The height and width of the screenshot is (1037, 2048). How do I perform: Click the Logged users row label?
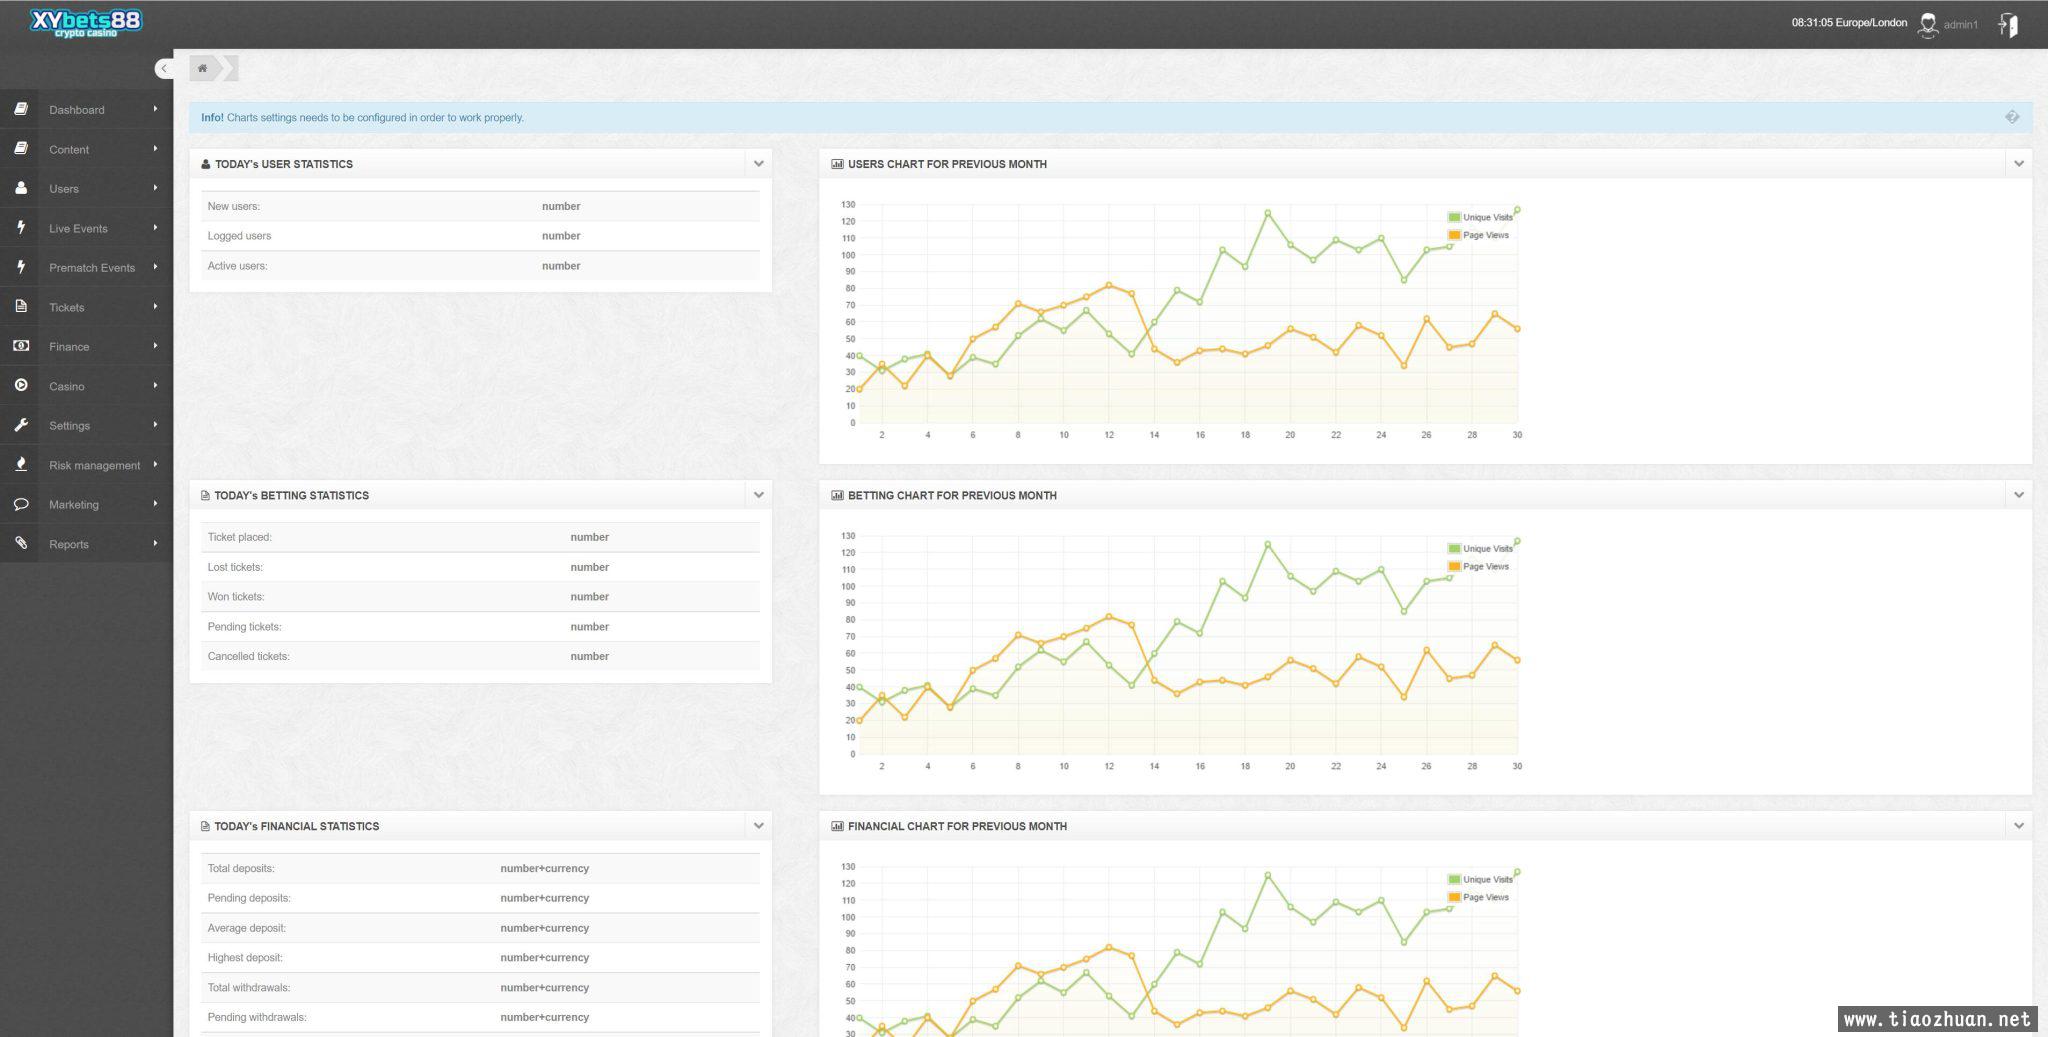point(239,236)
